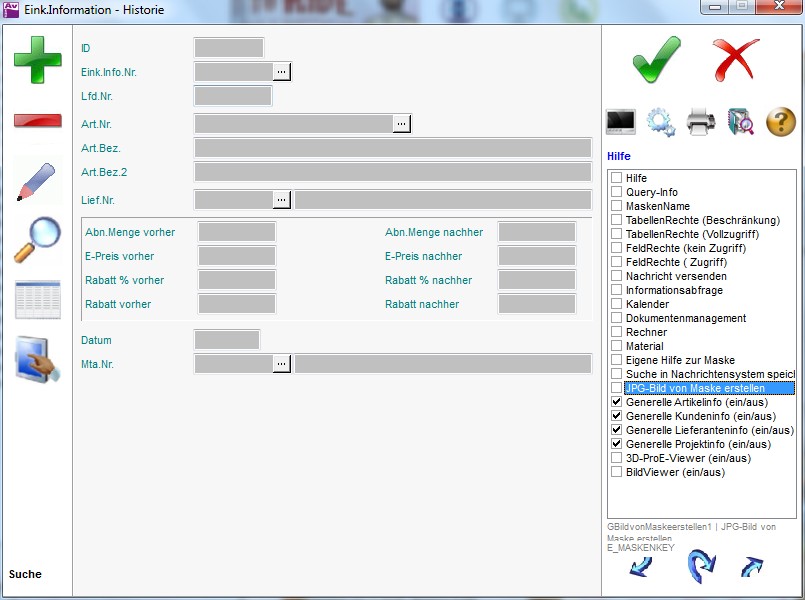Click the red minus delete record icon
Screen dimensions: 805x600
point(37,121)
